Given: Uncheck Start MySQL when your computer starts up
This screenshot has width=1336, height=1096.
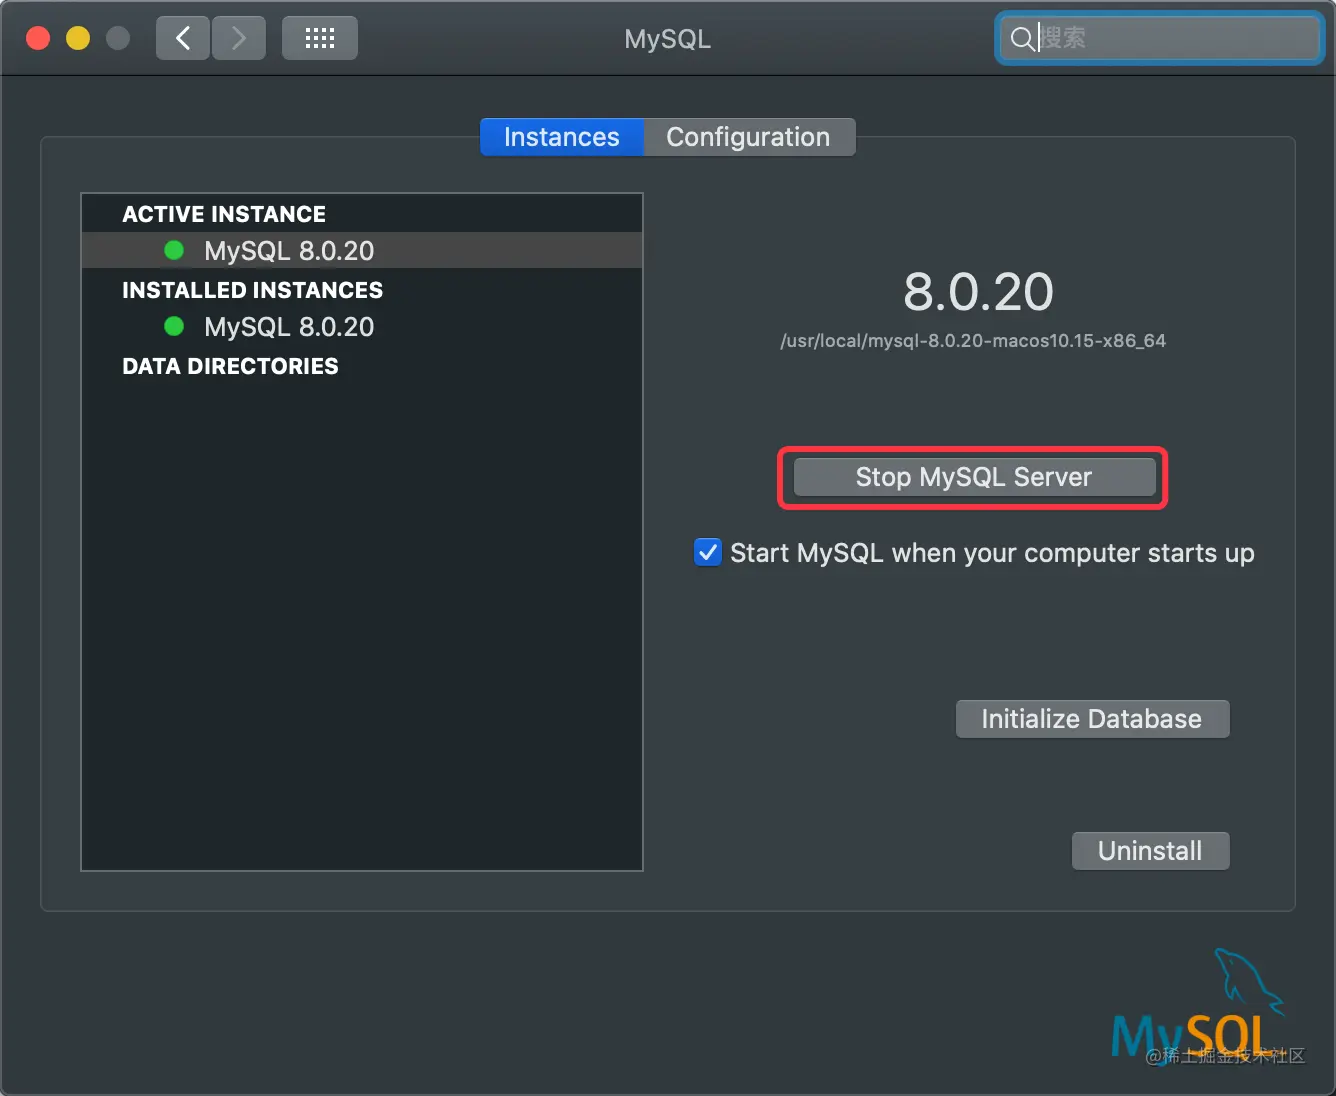Looking at the screenshot, I should (708, 552).
